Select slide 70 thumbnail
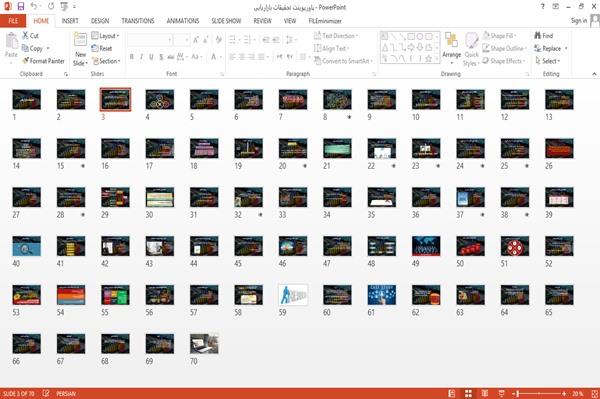 pos(204,344)
